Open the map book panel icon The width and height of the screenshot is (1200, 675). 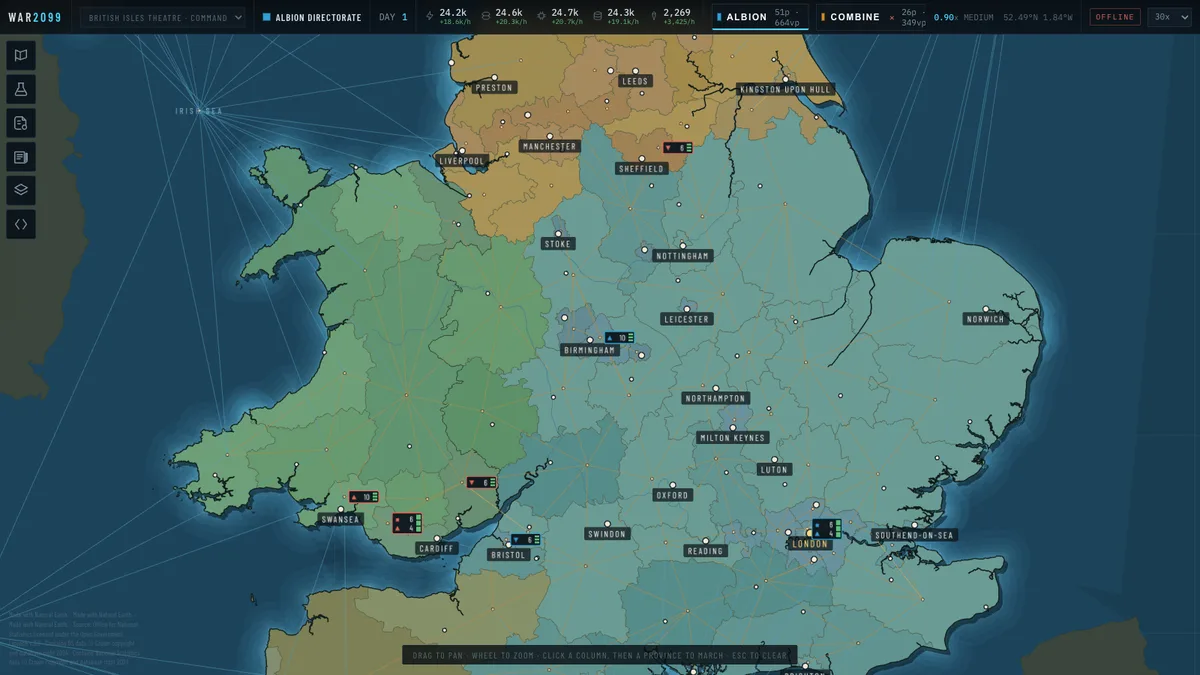[x=21, y=56]
